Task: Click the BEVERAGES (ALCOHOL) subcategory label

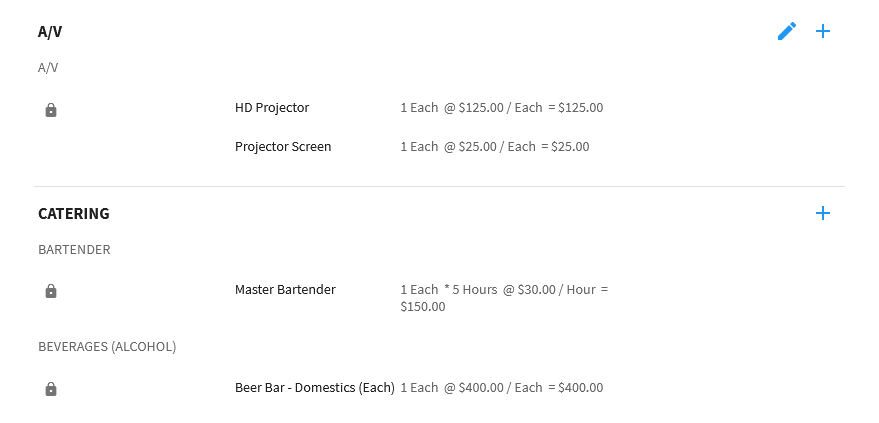Action: pyautogui.click(x=107, y=347)
